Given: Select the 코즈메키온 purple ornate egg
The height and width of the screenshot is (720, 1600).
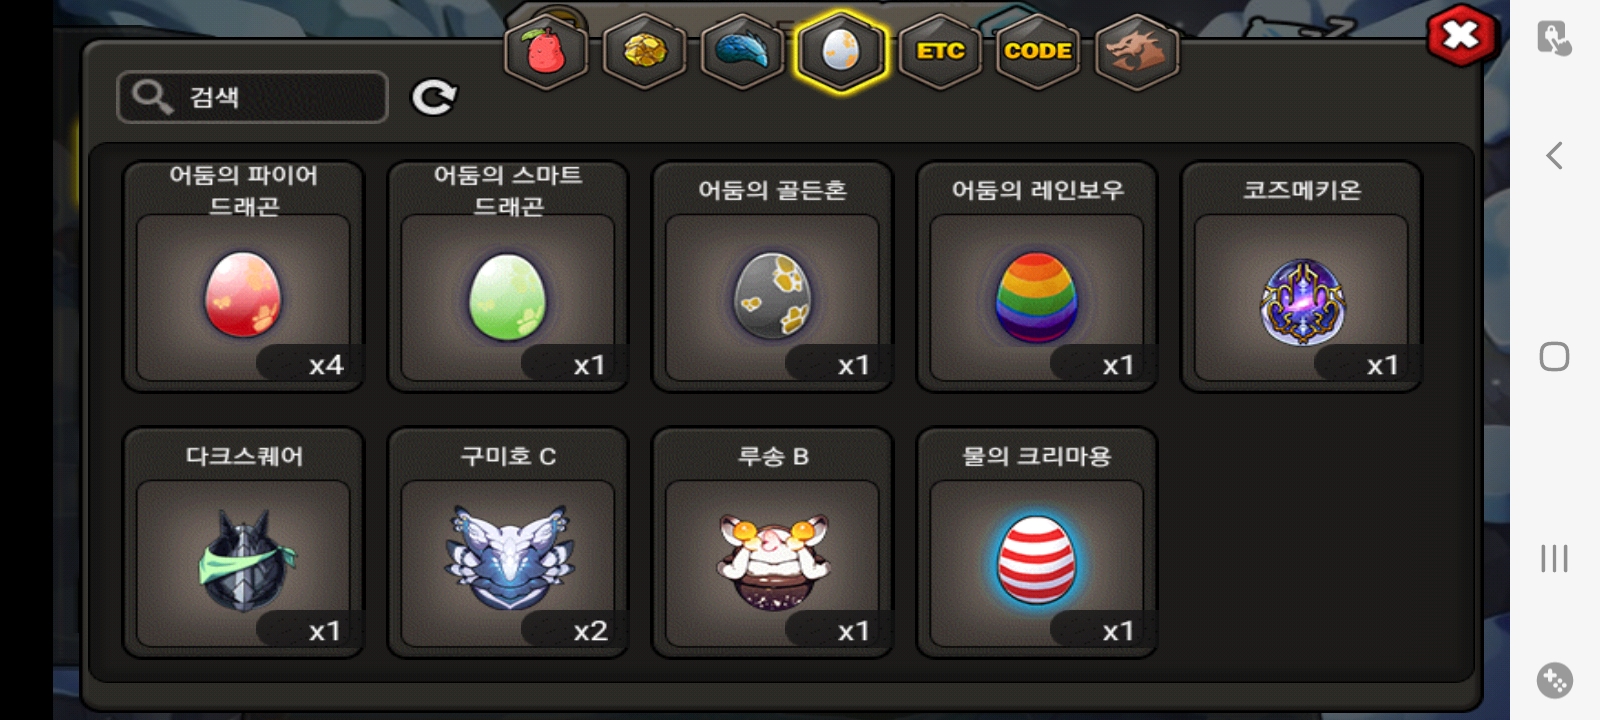Looking at the screenshot, I should 1301,277.
